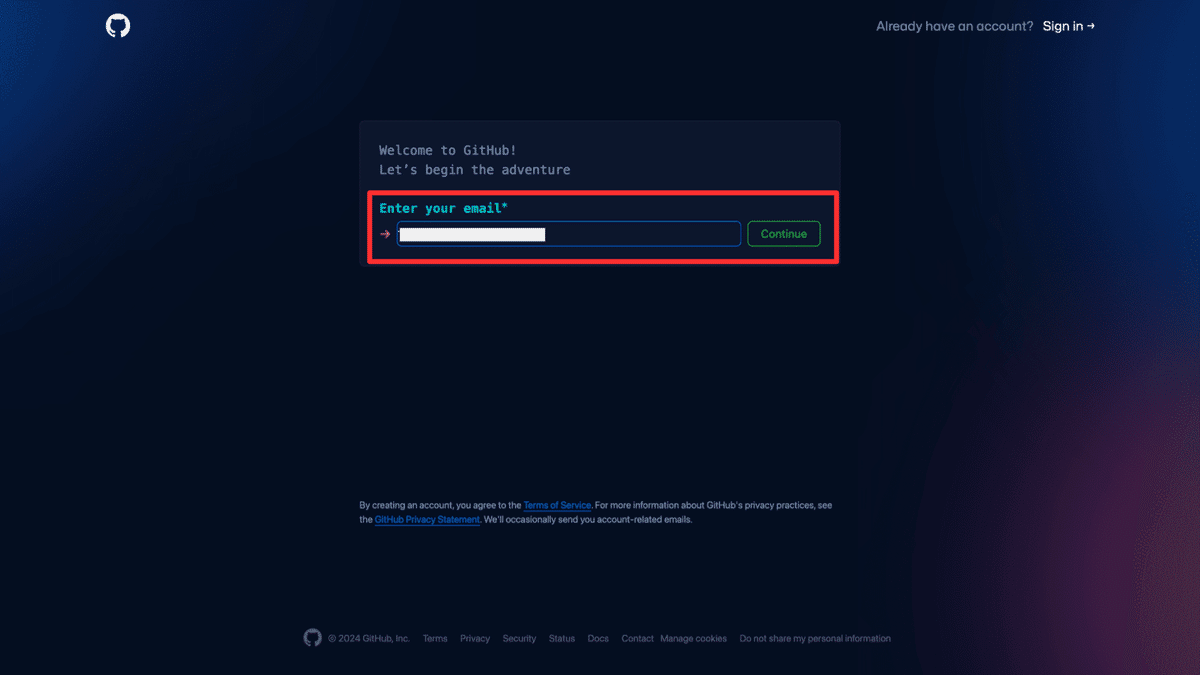Image resolution: width=1200 pixels, height=675 pixels.
Task: Click the '© 2024 GitHub, Inc.' footer text
Action: 369,639
